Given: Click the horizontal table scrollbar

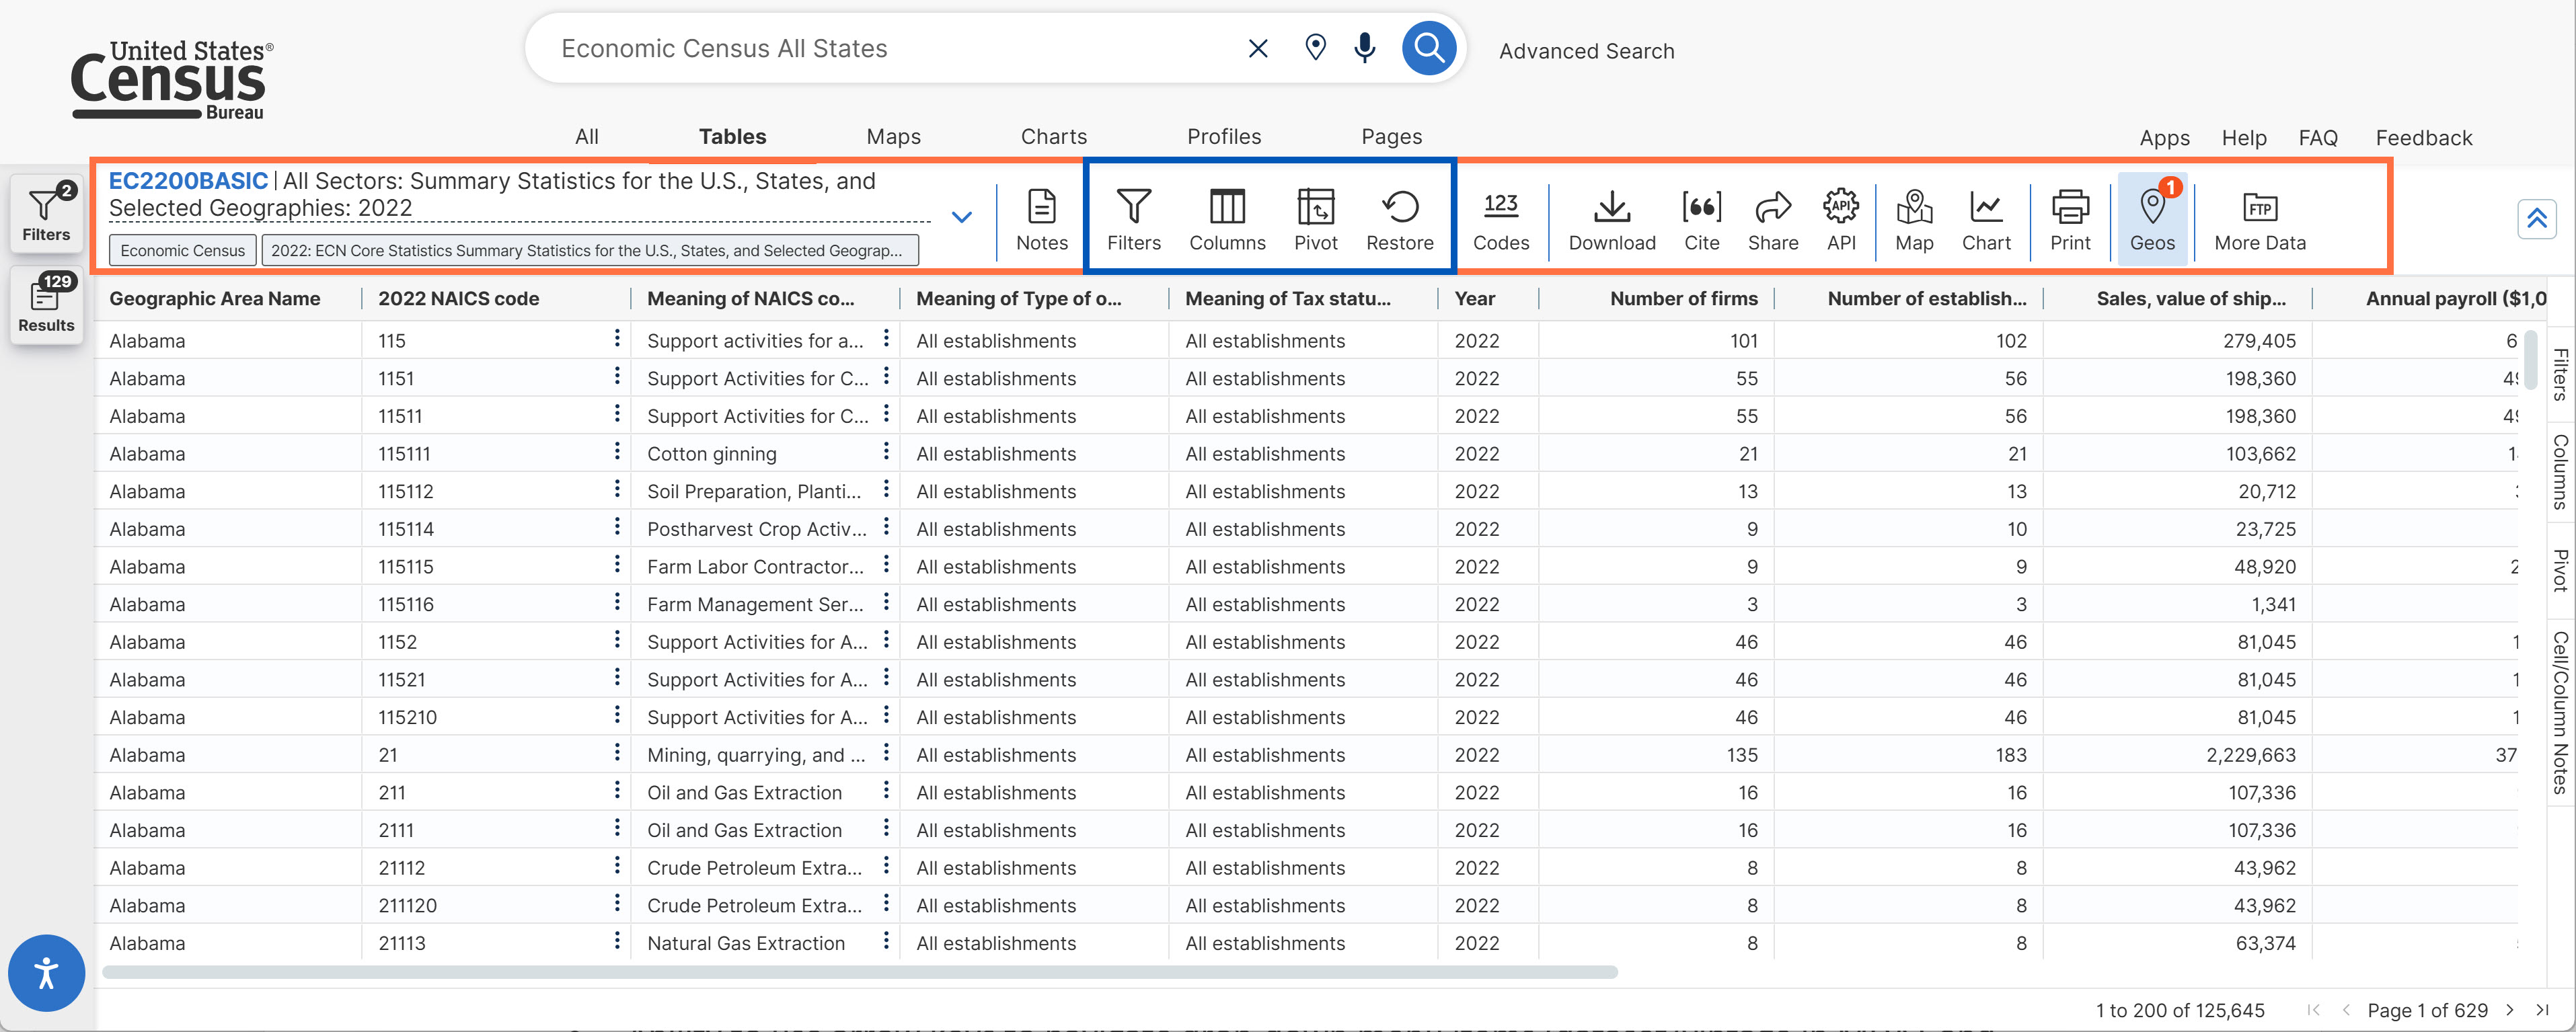Looking at the screenshot, I should coord(860,972).
